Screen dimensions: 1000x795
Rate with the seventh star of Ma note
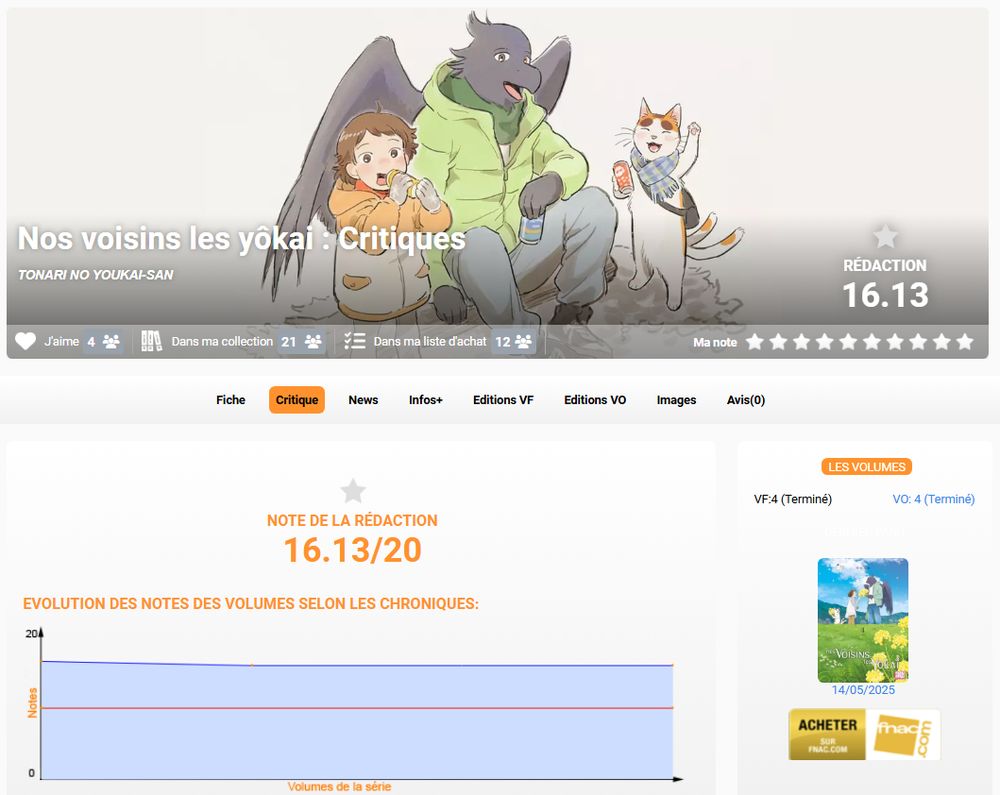tap(895, 342)
